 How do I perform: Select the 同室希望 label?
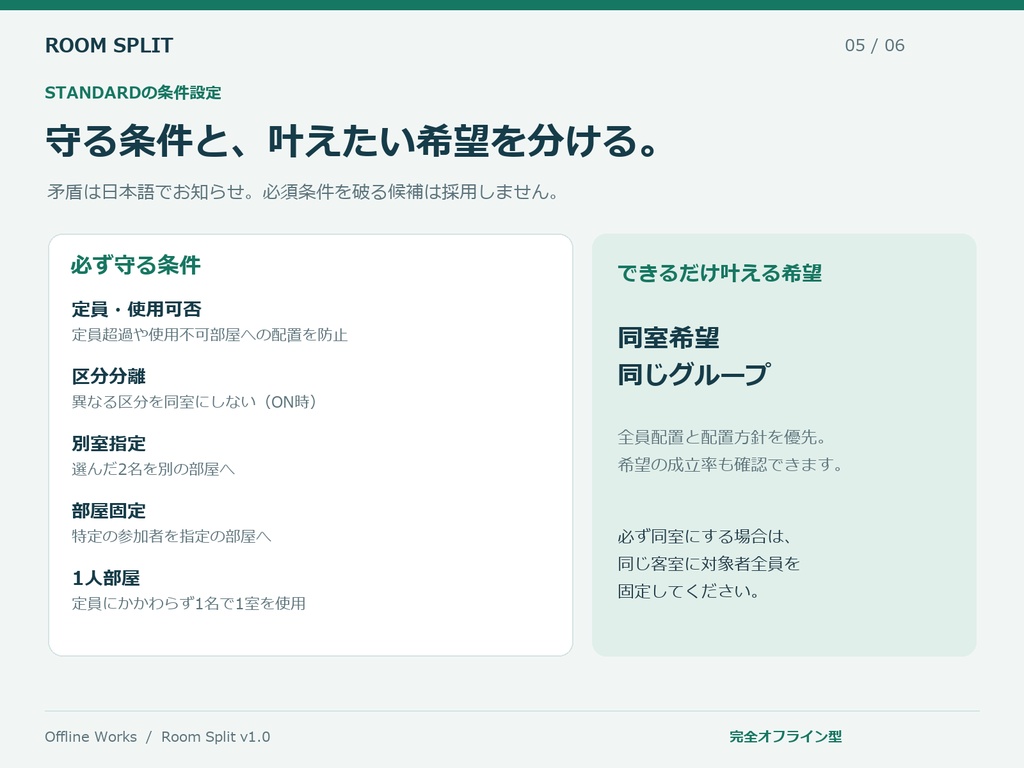[668, 338]
